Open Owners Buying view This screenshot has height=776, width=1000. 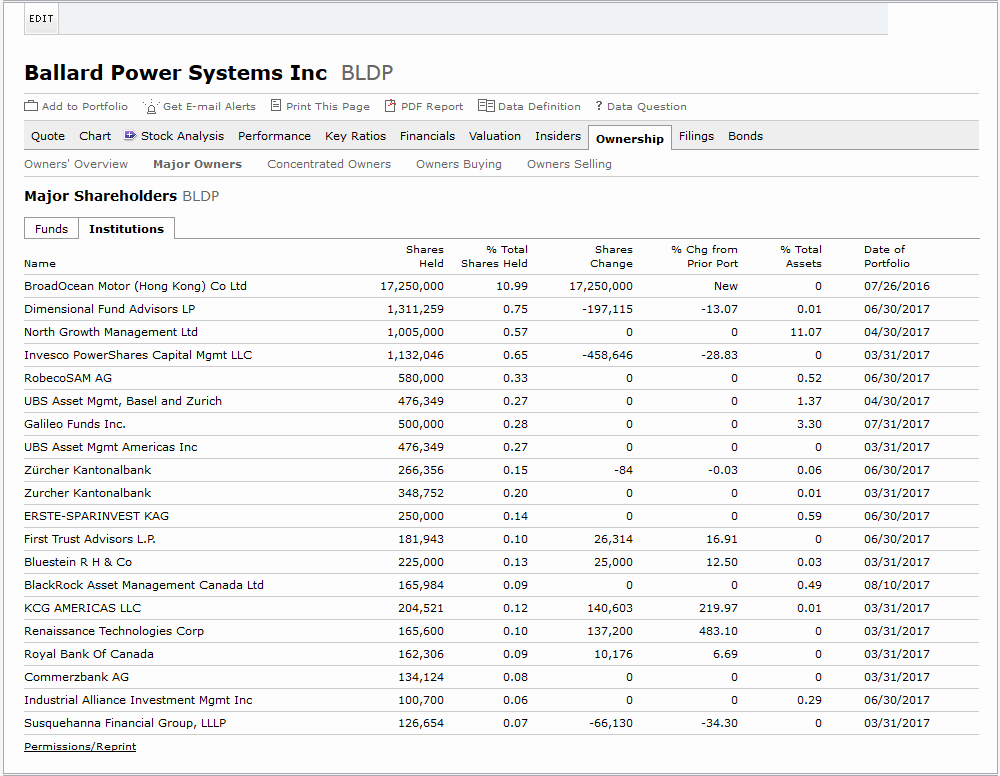(458, 163)
